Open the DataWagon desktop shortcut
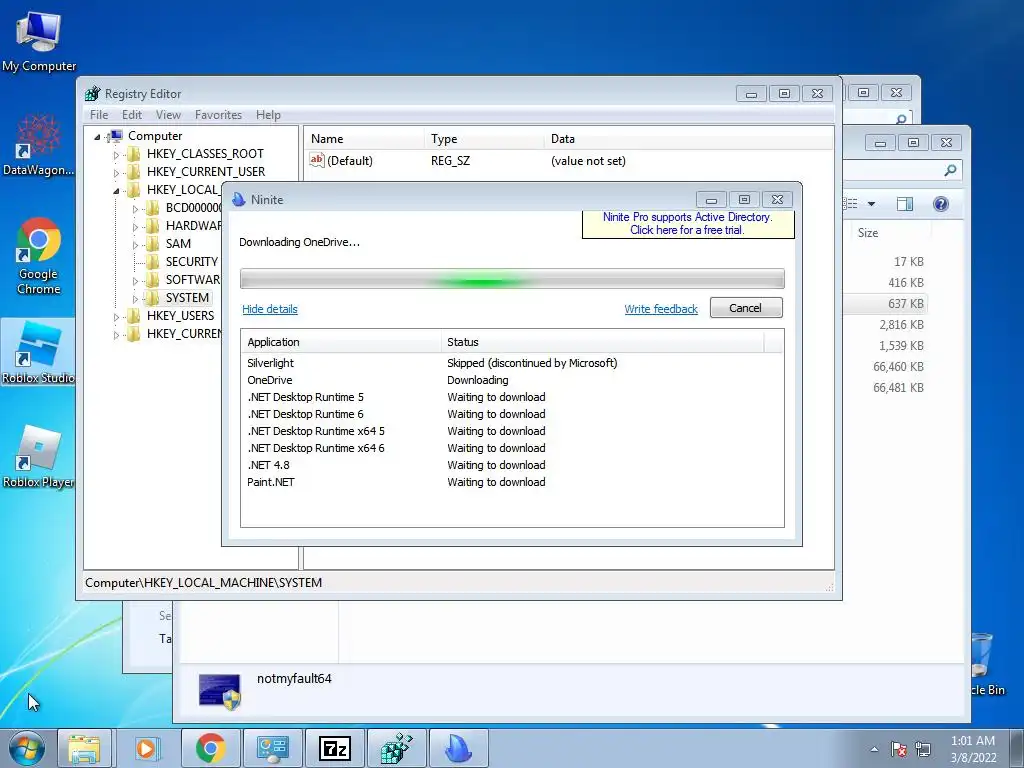The image size is (1024, 768). (x=38, y=145)
